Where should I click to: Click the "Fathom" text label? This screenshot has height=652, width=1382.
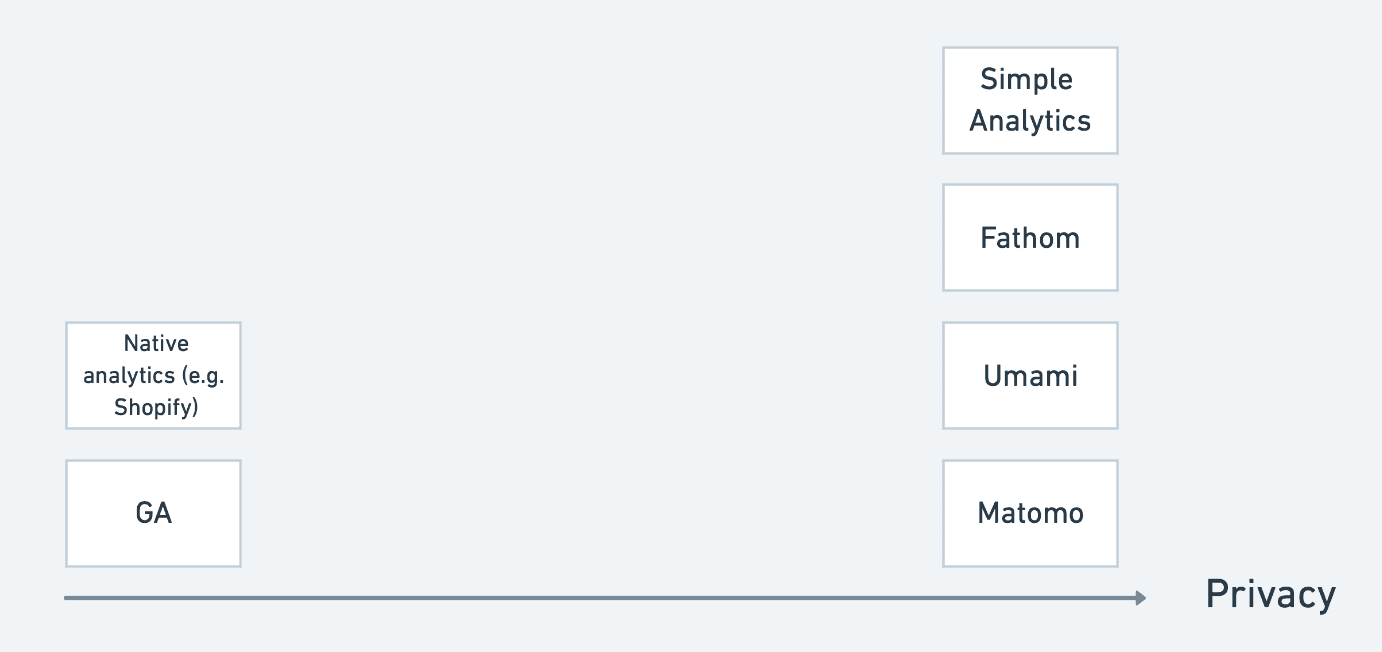[x=1030, y=238]
